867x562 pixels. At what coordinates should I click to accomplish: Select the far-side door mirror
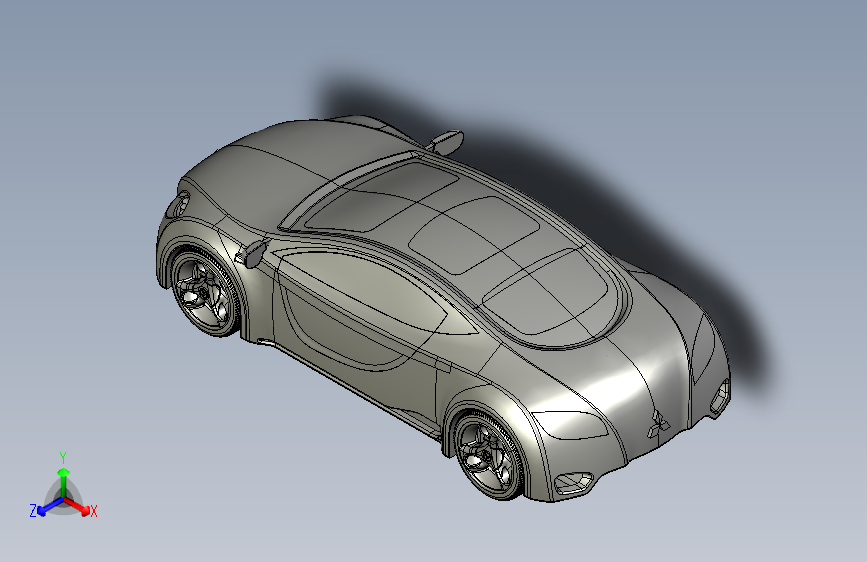(446, 141)
